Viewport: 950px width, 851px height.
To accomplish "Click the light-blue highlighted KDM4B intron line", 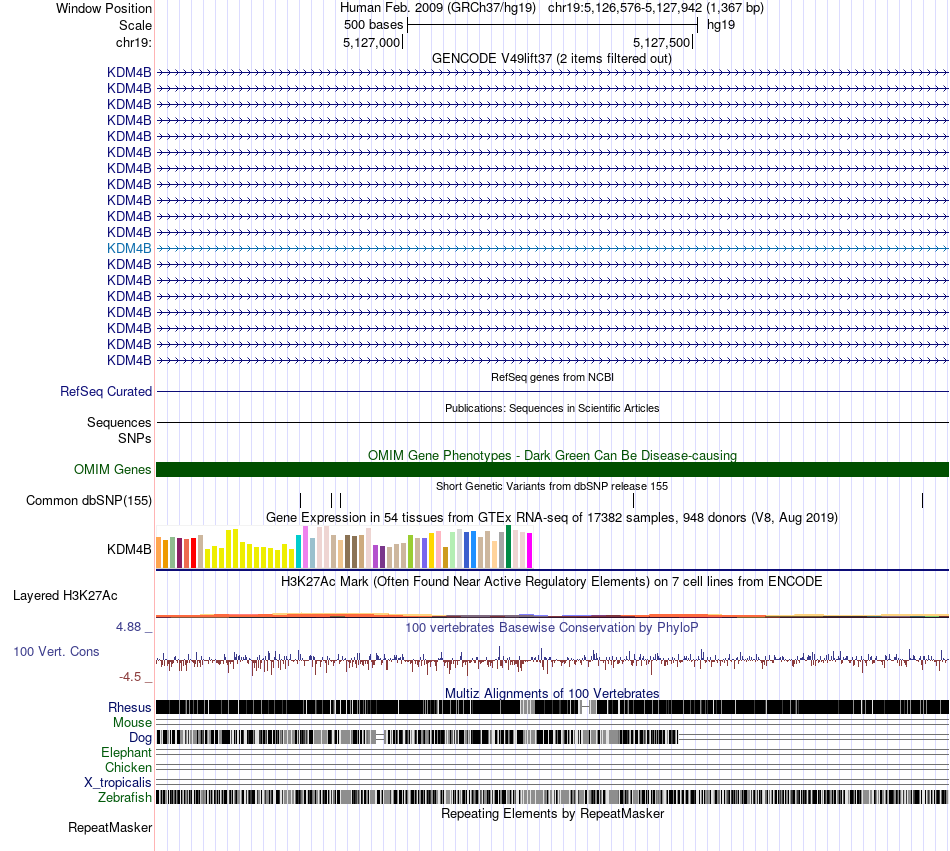I will tap(553, 248).
